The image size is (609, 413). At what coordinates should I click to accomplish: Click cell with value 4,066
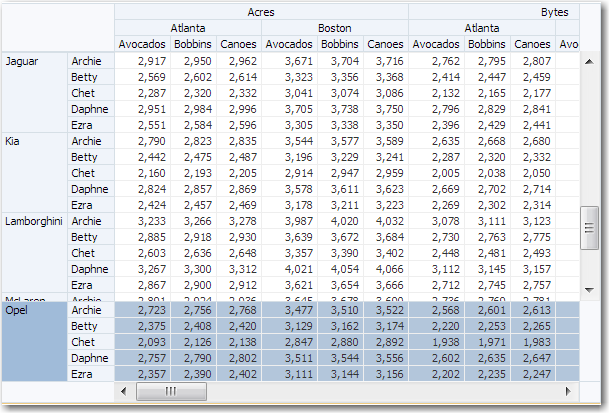click(x=386, y=269)
